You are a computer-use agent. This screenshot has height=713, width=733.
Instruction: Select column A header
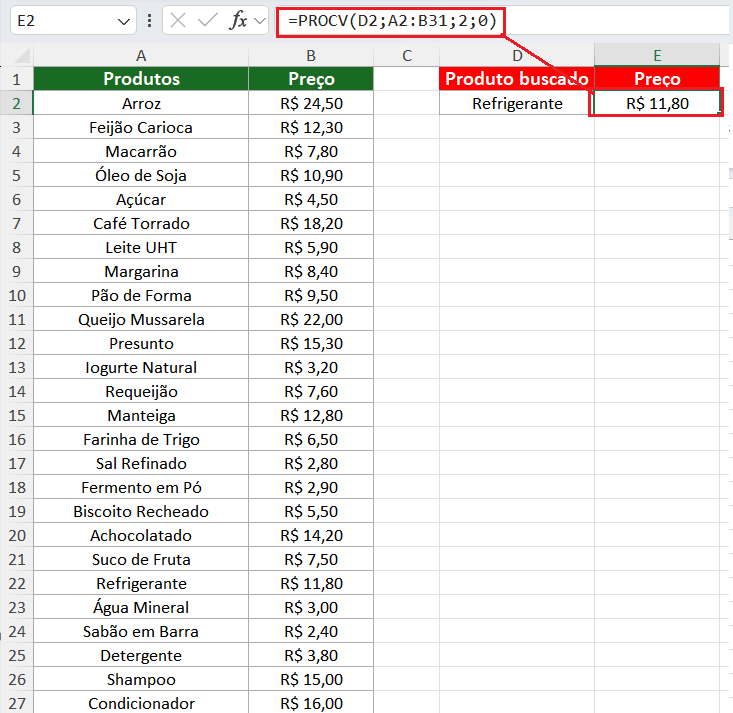click(141, 56)
